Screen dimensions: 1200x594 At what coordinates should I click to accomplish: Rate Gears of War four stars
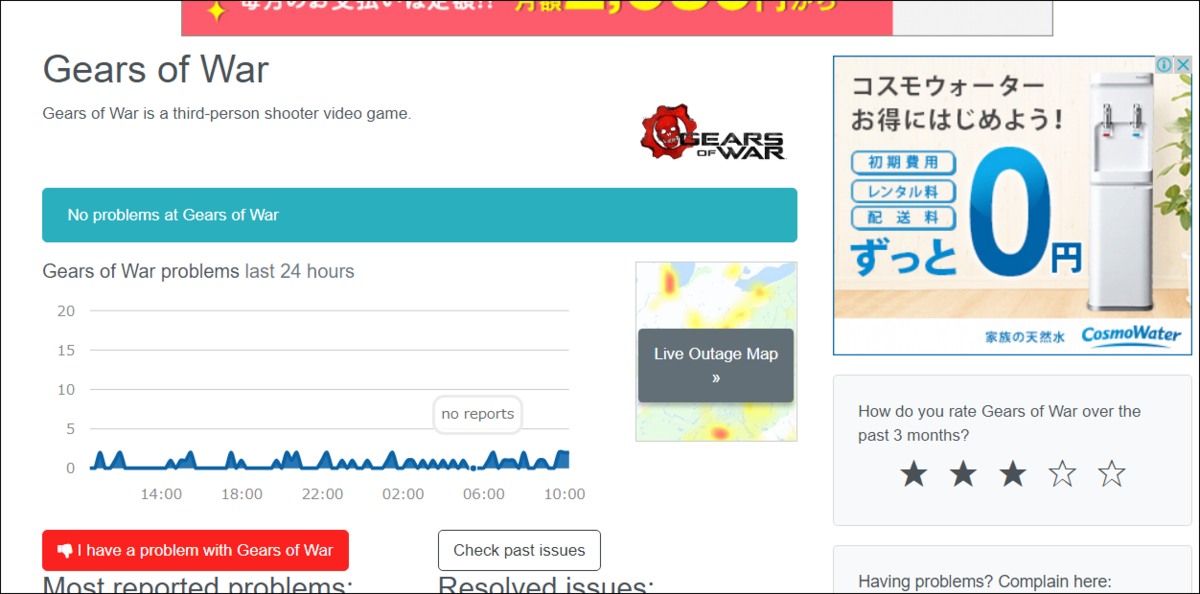(1062, 473)
